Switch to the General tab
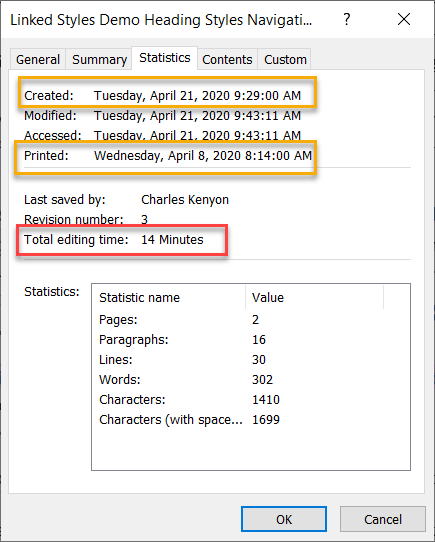Viewport: 435px width, 542px height. pos(38,59)
